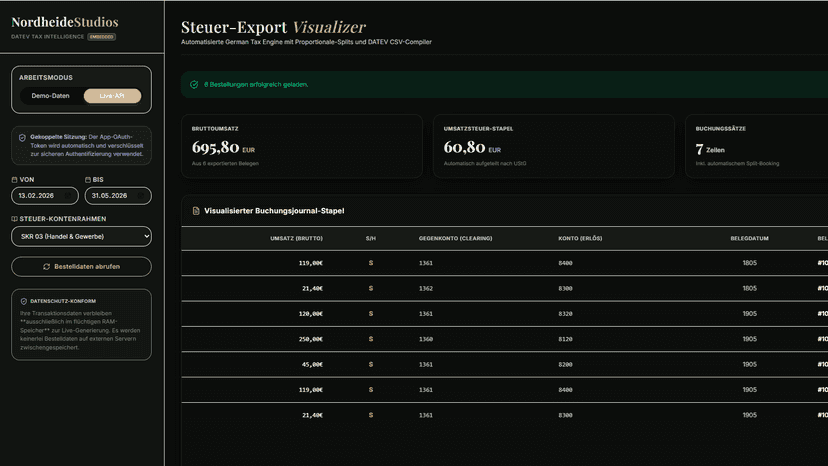
Task: Click the ARBEITSMODUS label
Action: click(x=46, y=78)
